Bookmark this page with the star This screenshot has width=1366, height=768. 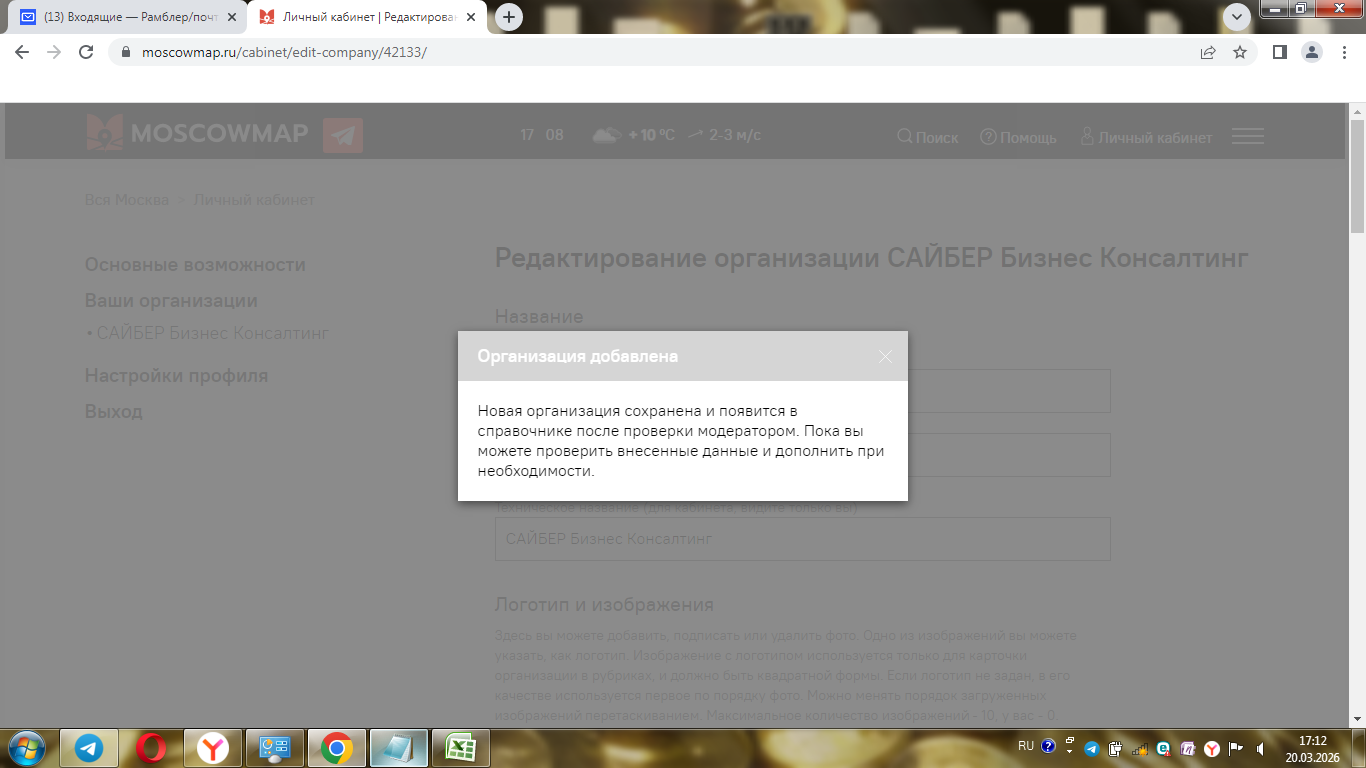coord(1240,52)
